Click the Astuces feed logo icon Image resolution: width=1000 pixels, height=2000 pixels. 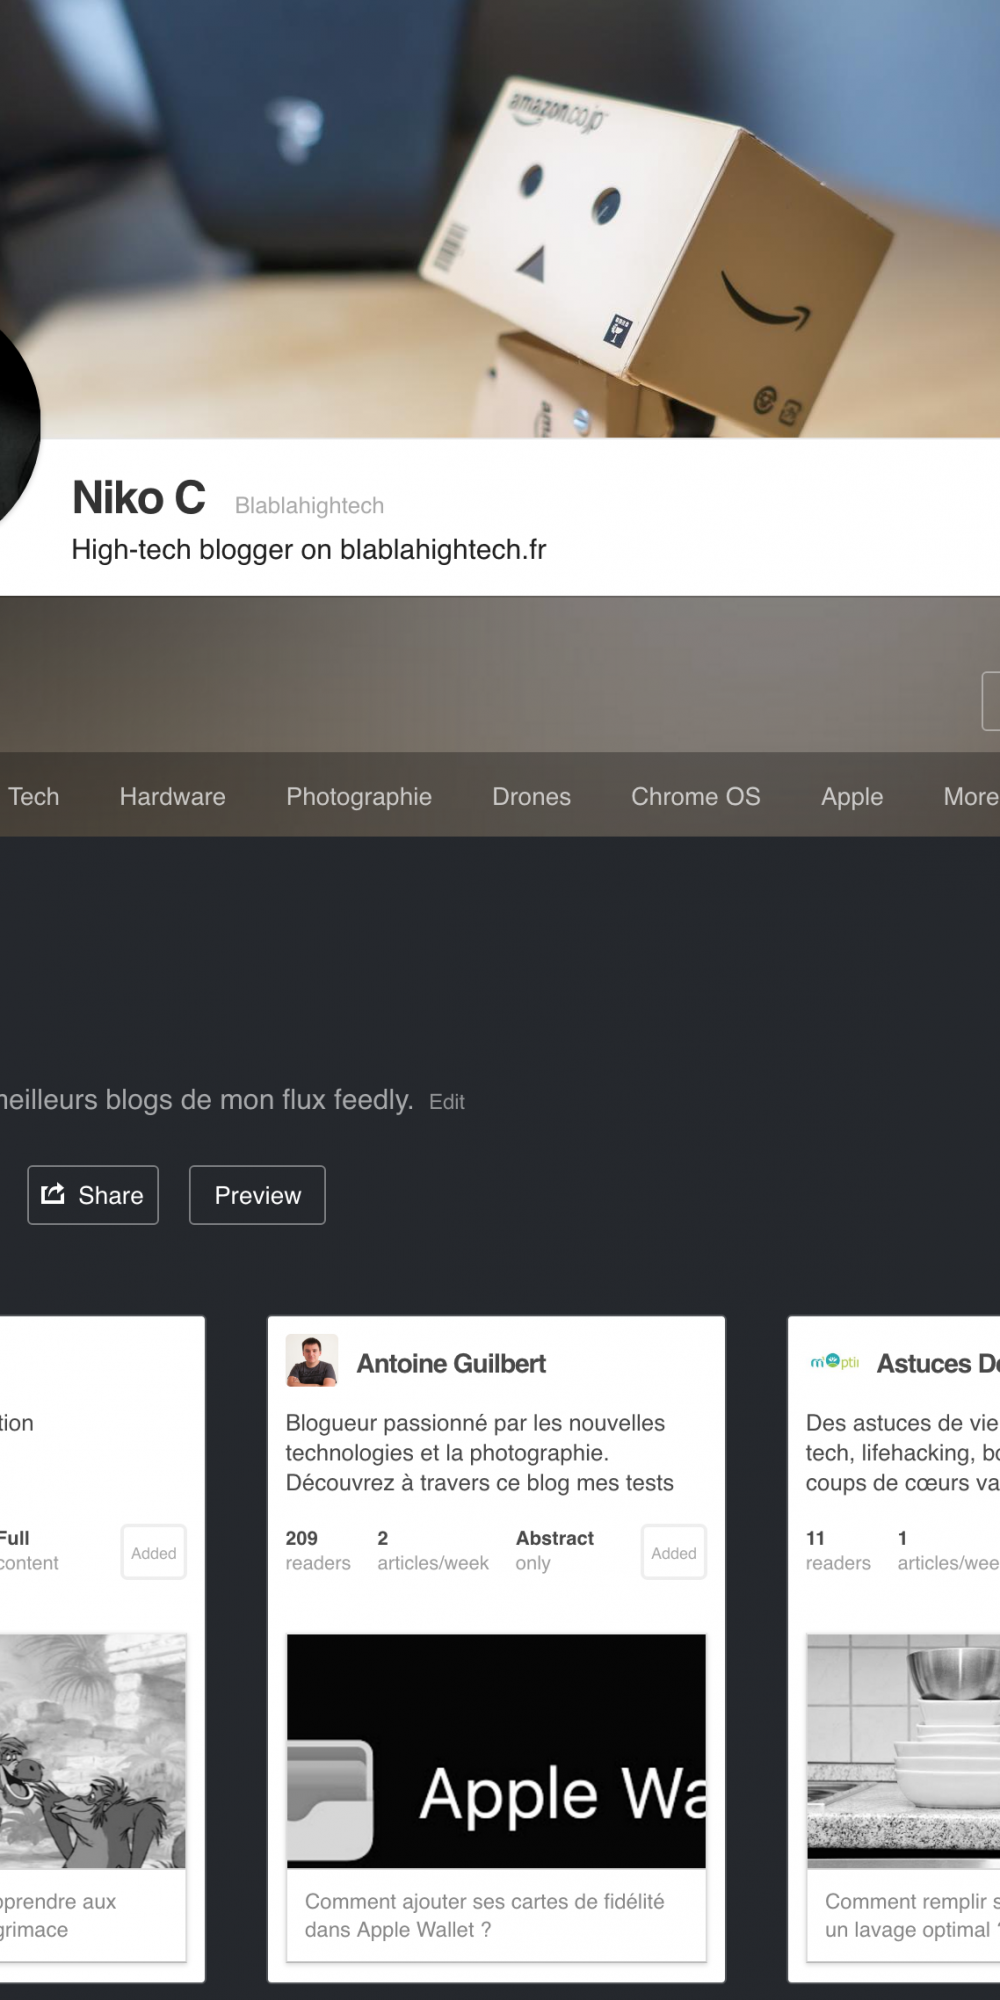click(835, 1362)
